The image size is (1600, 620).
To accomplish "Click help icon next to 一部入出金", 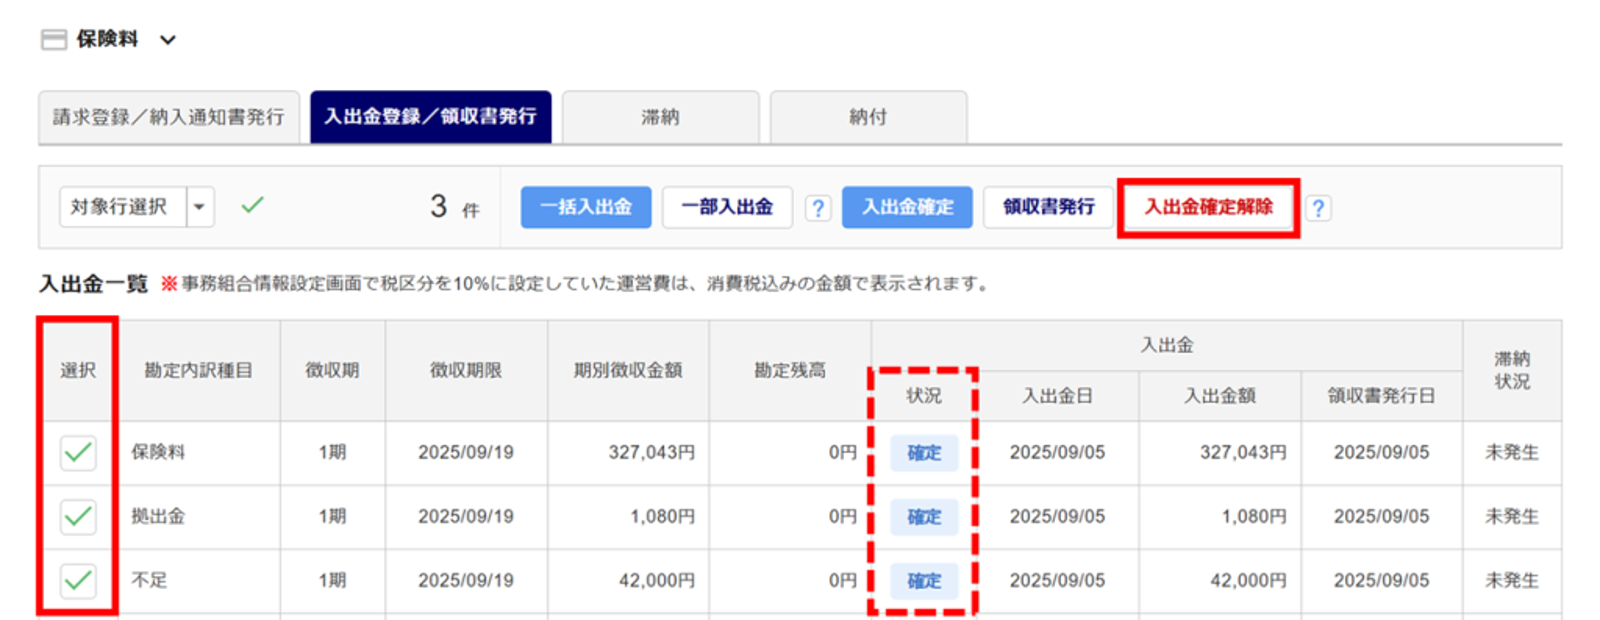I will [x=818, y=208].
